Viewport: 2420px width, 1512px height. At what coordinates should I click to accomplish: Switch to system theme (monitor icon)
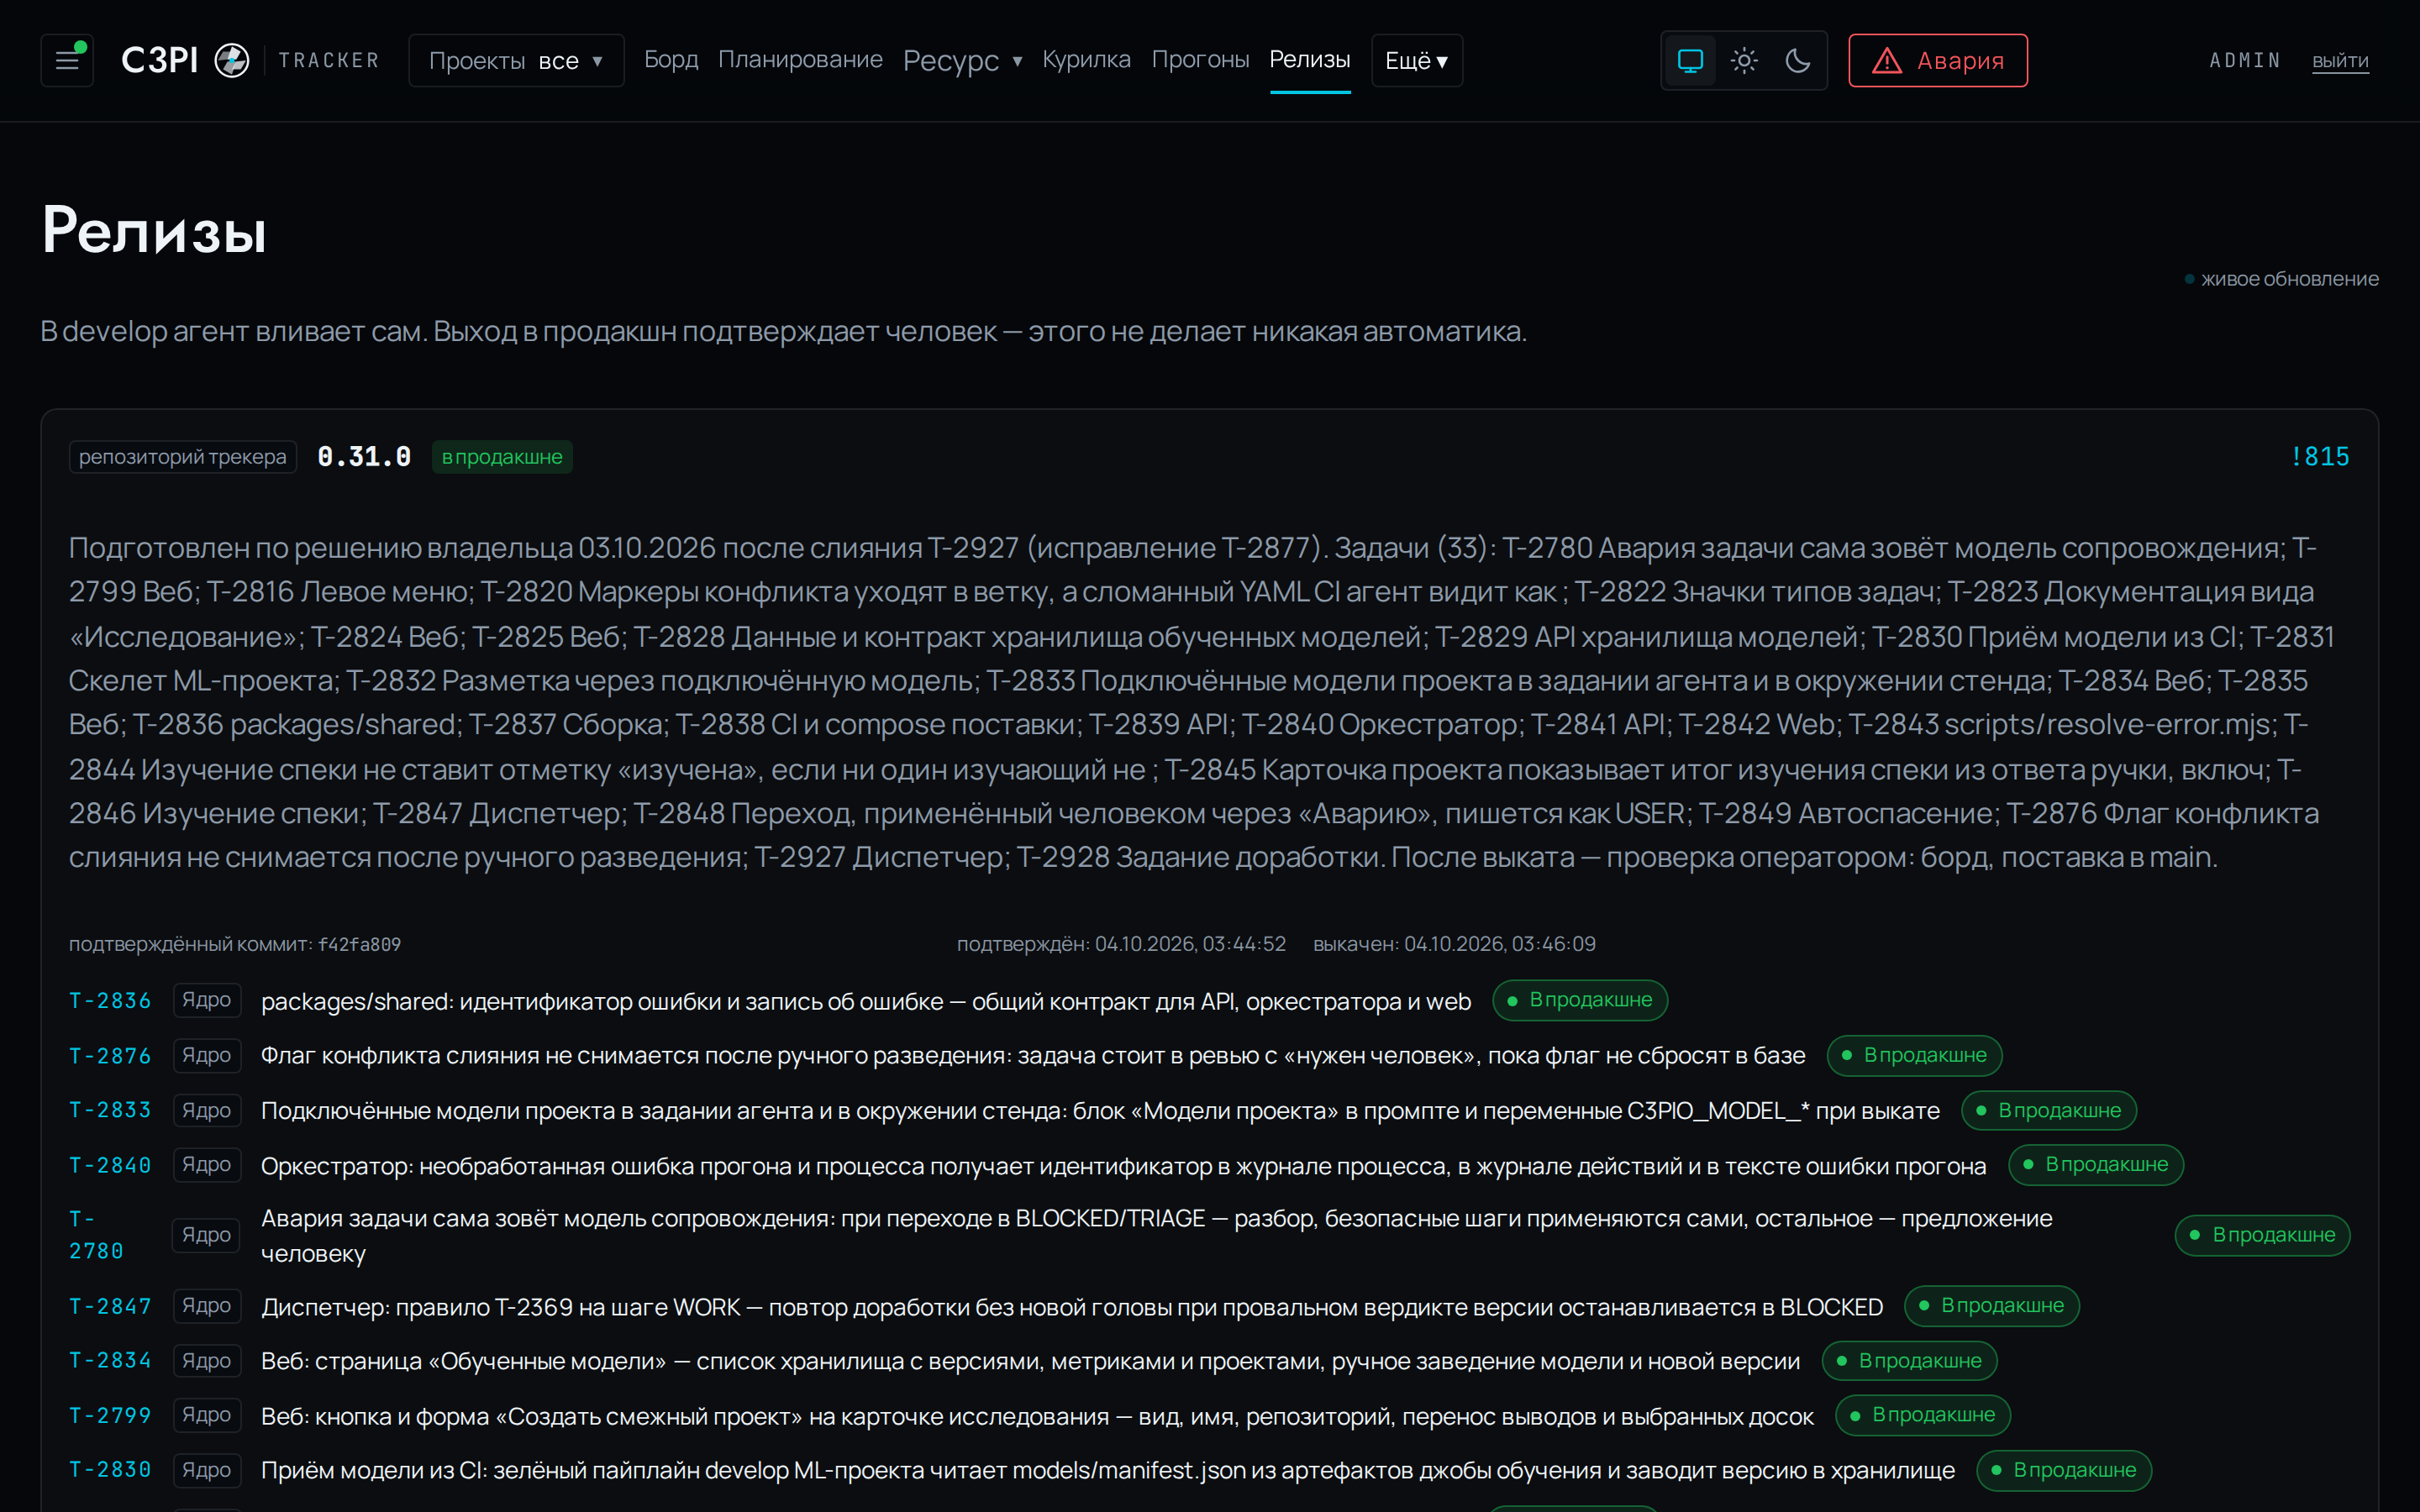[x=1690, y=60]
